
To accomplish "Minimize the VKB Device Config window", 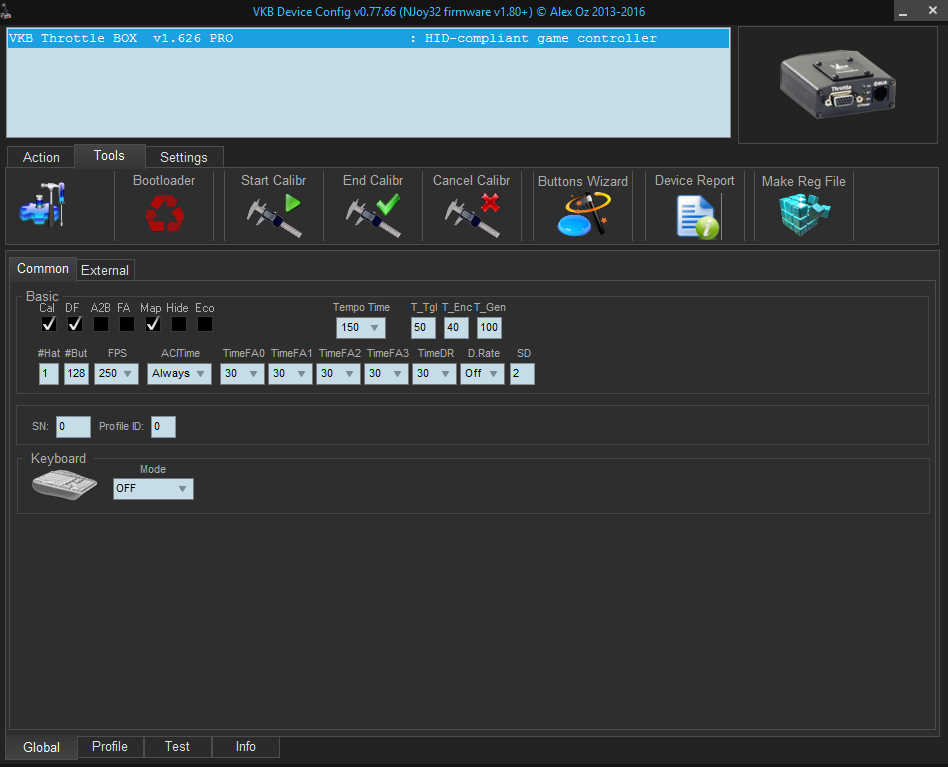I will click(903, 11).
